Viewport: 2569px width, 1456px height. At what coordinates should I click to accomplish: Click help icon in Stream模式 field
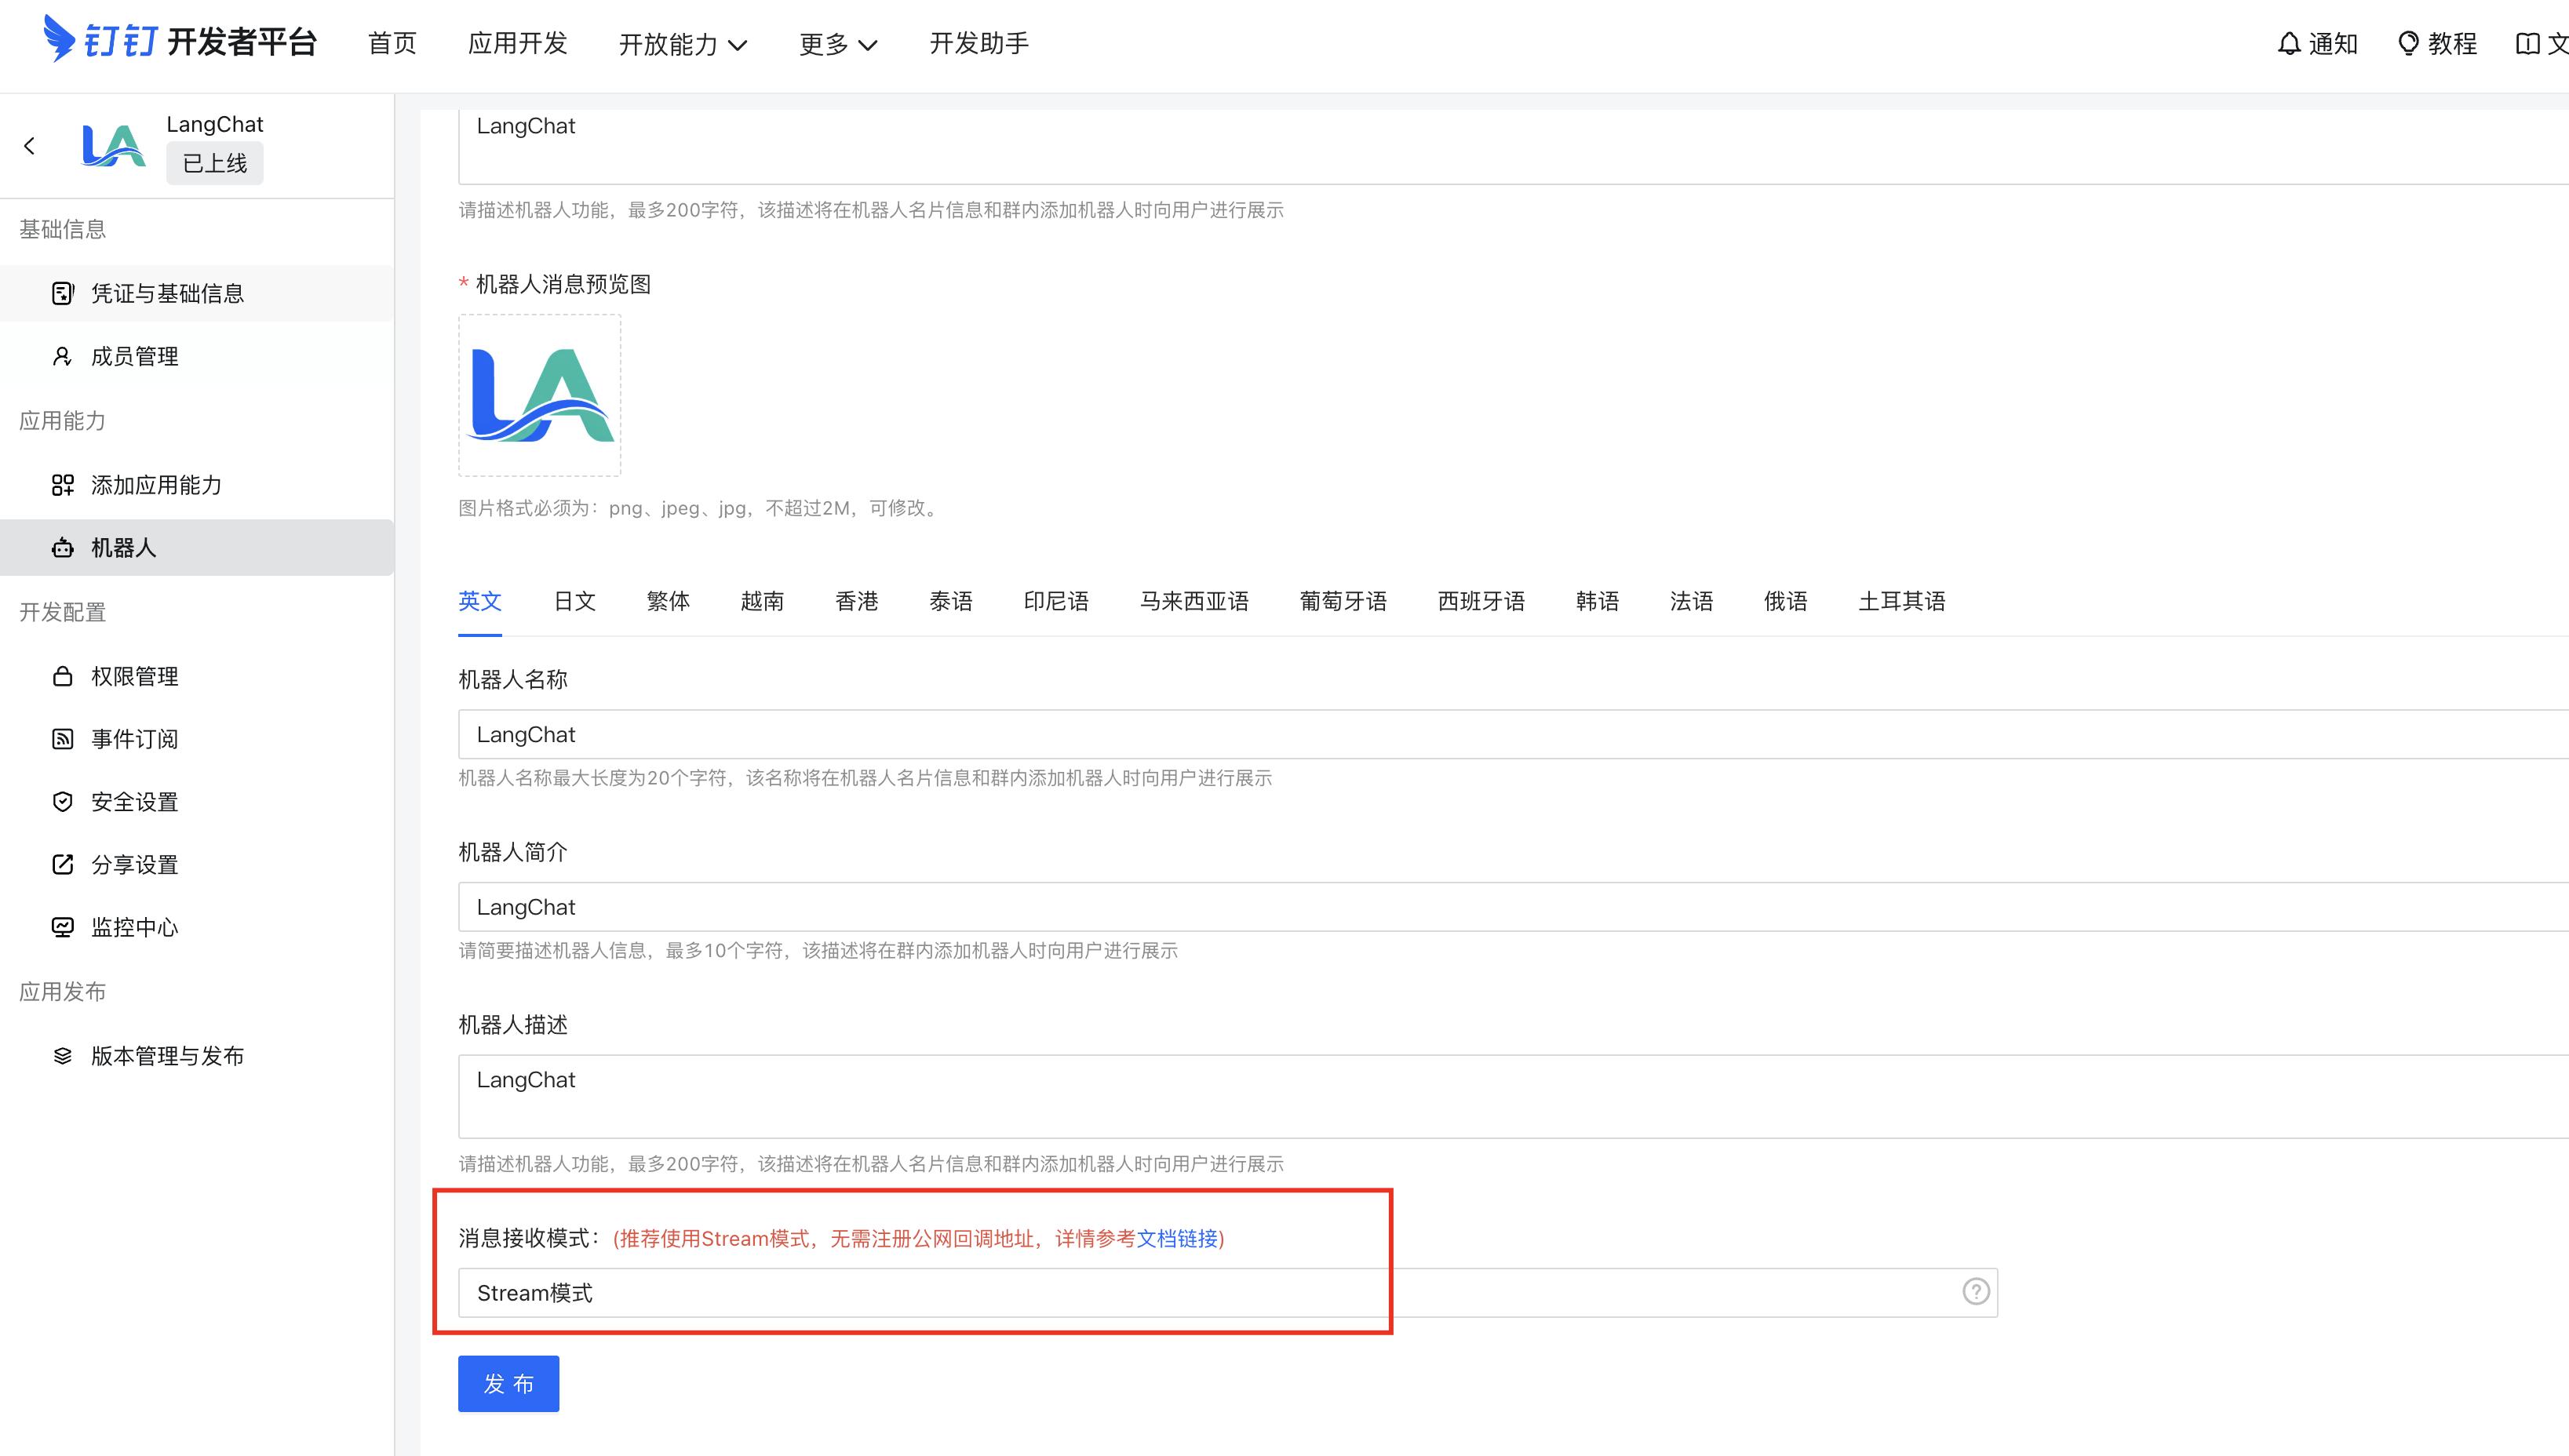click(x=1975, y=1292)
